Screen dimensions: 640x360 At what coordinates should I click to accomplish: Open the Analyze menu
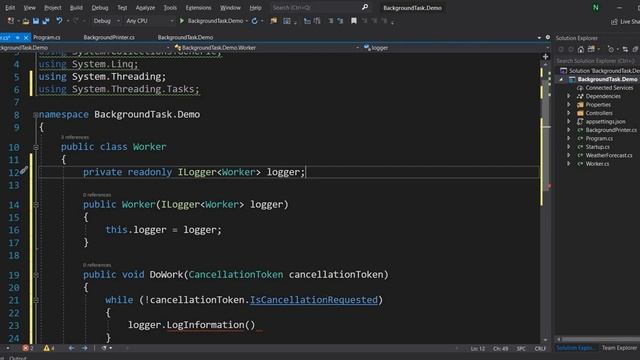[145, 7]
